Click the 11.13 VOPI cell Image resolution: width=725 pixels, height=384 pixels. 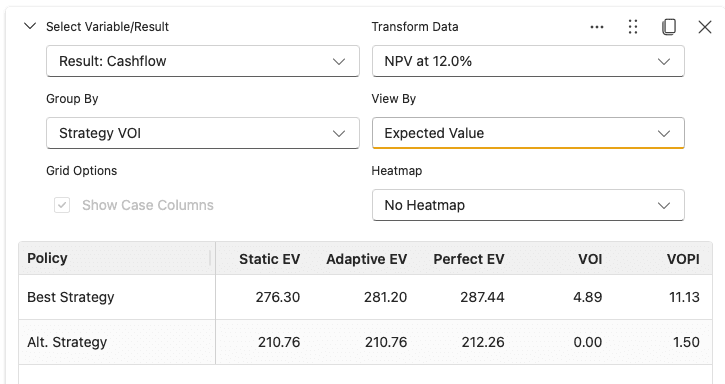684,297
